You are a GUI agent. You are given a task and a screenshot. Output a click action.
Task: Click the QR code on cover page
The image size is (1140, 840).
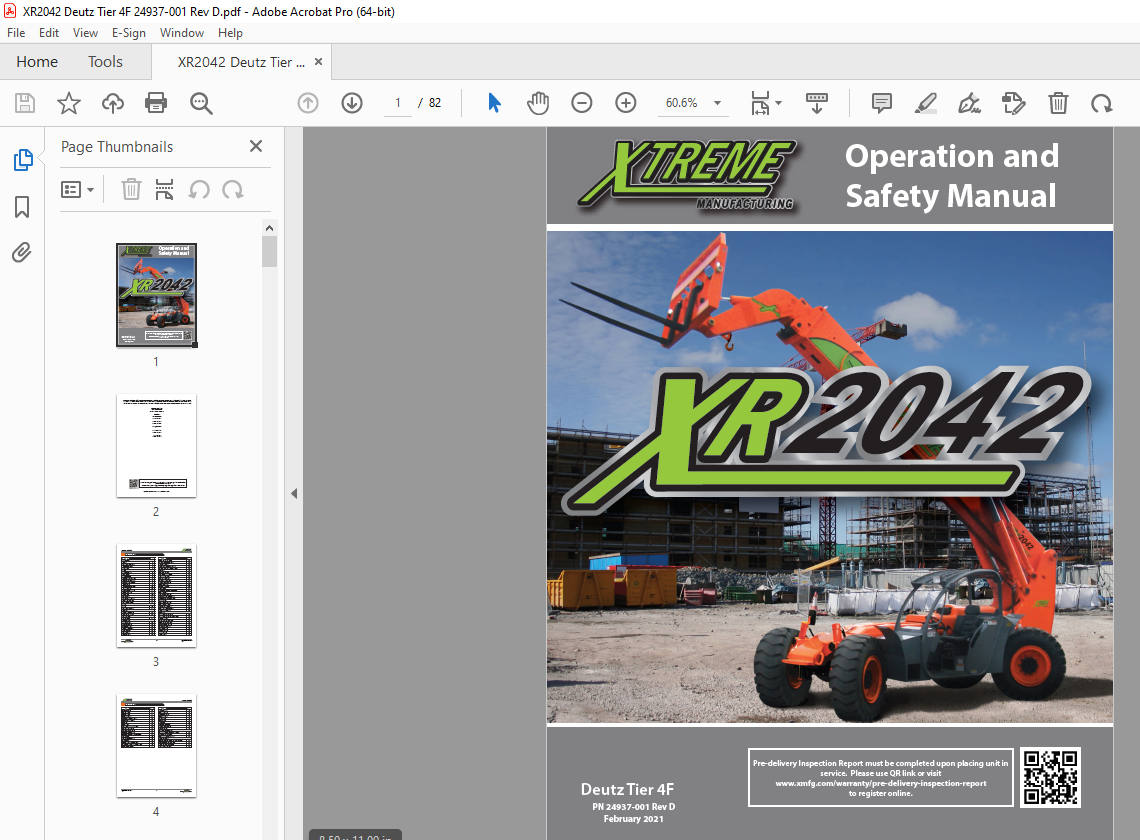click(1051, 777)
